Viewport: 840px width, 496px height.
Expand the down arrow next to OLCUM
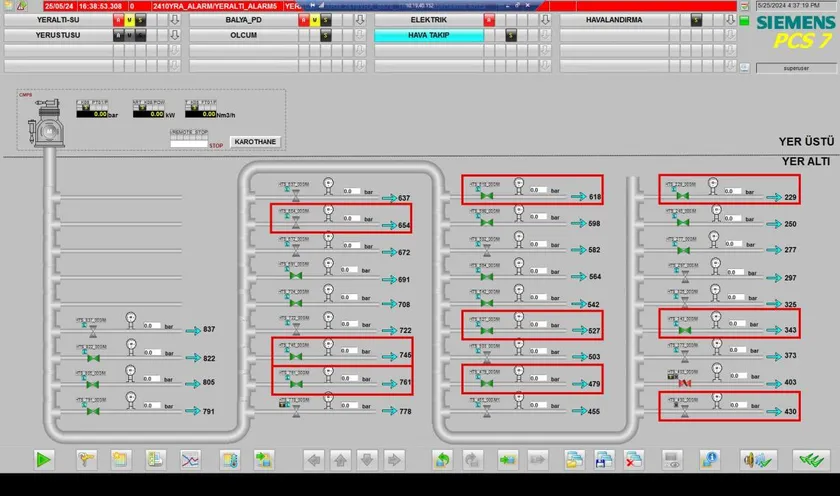pos(360,36)
